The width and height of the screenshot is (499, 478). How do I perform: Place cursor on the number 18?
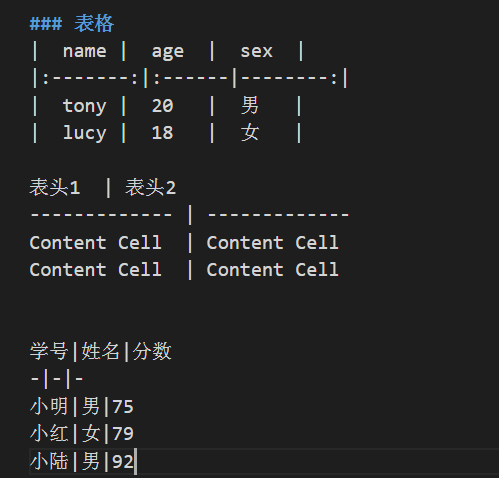pyautogui.click(x=163, y=133)
